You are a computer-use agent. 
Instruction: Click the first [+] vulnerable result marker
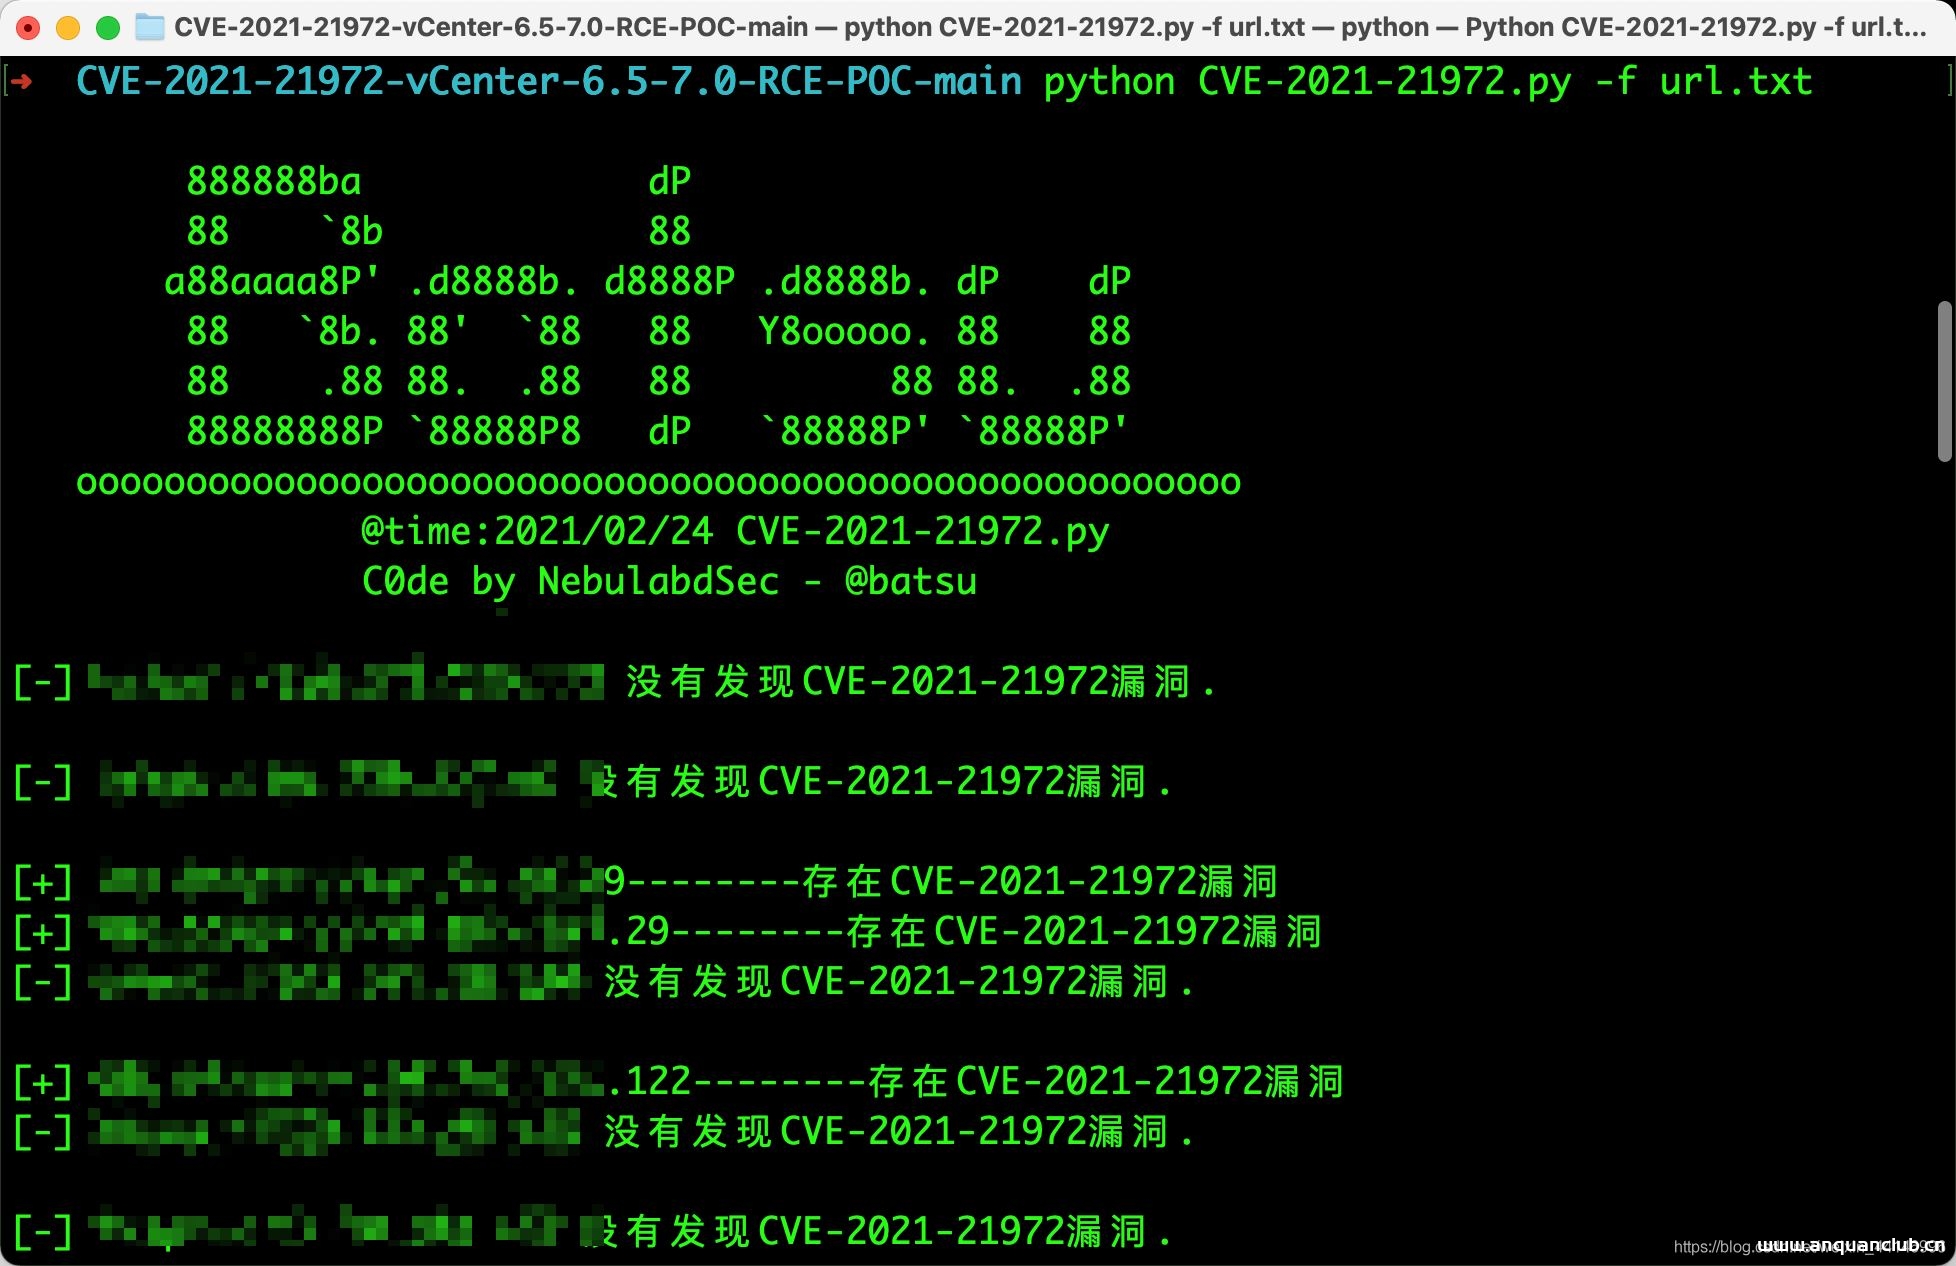pyautogui.click(x=43, y=882)
